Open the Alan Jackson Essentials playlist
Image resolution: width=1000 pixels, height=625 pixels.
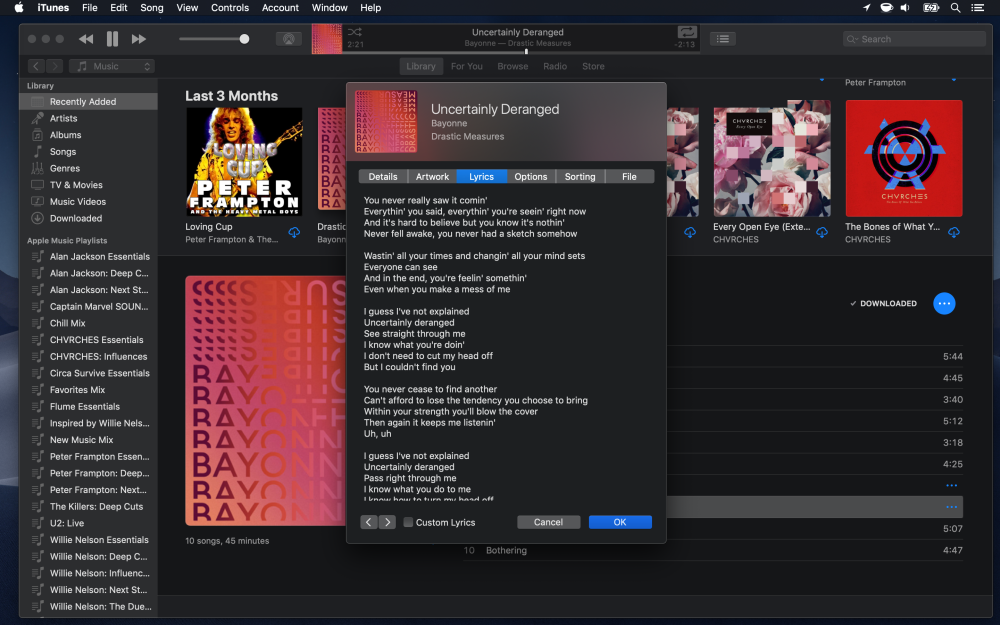coord(89,256)
